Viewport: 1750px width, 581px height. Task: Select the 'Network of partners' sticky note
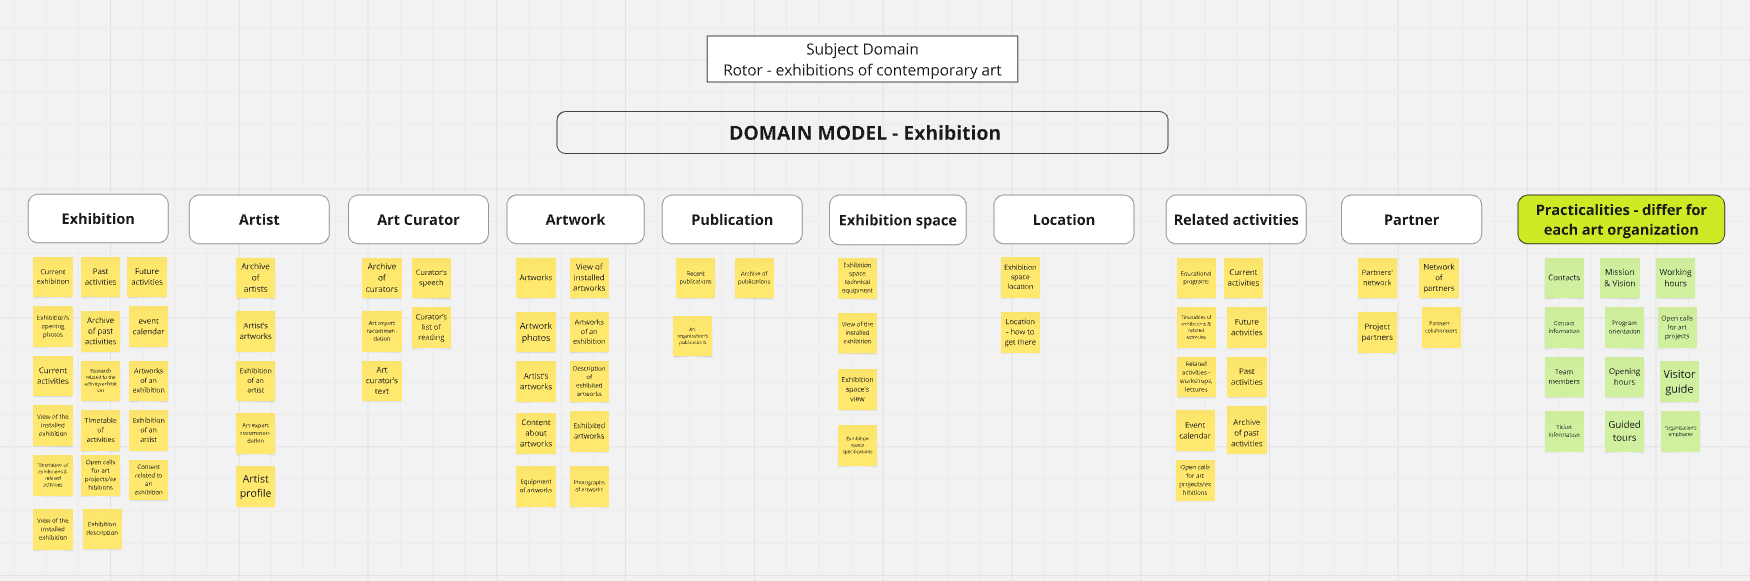(1439, 277)
